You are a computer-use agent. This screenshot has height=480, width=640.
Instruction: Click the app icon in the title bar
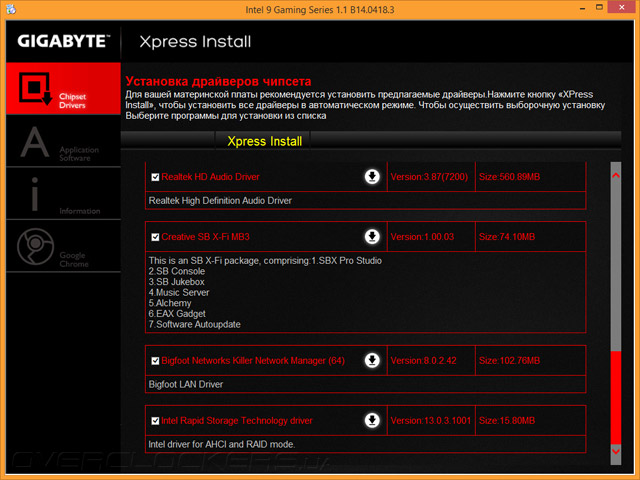pos(11,9)
